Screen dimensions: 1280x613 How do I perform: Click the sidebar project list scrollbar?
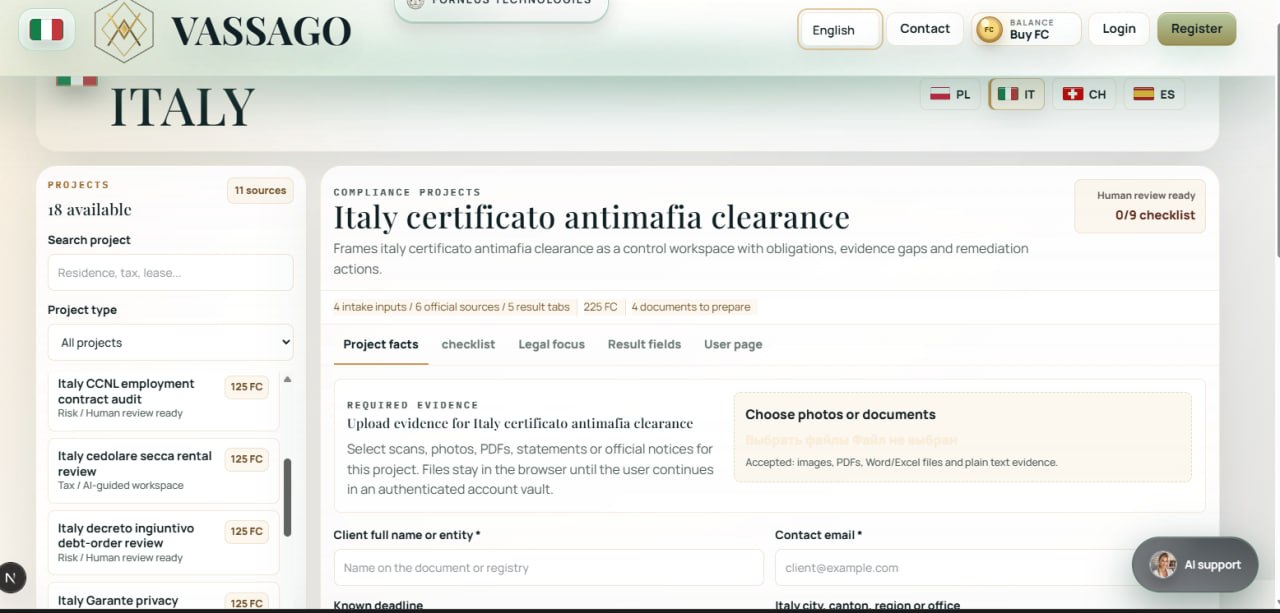[x=288, y=498]
